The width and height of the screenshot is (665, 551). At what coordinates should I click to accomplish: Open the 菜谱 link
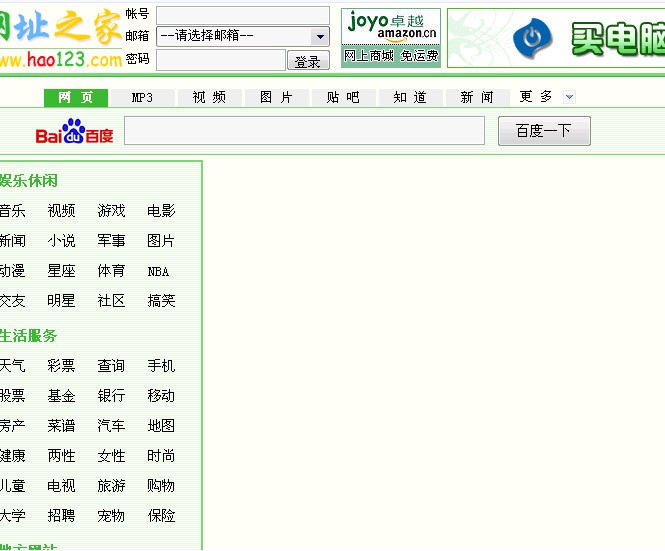[x=61, y=425]
